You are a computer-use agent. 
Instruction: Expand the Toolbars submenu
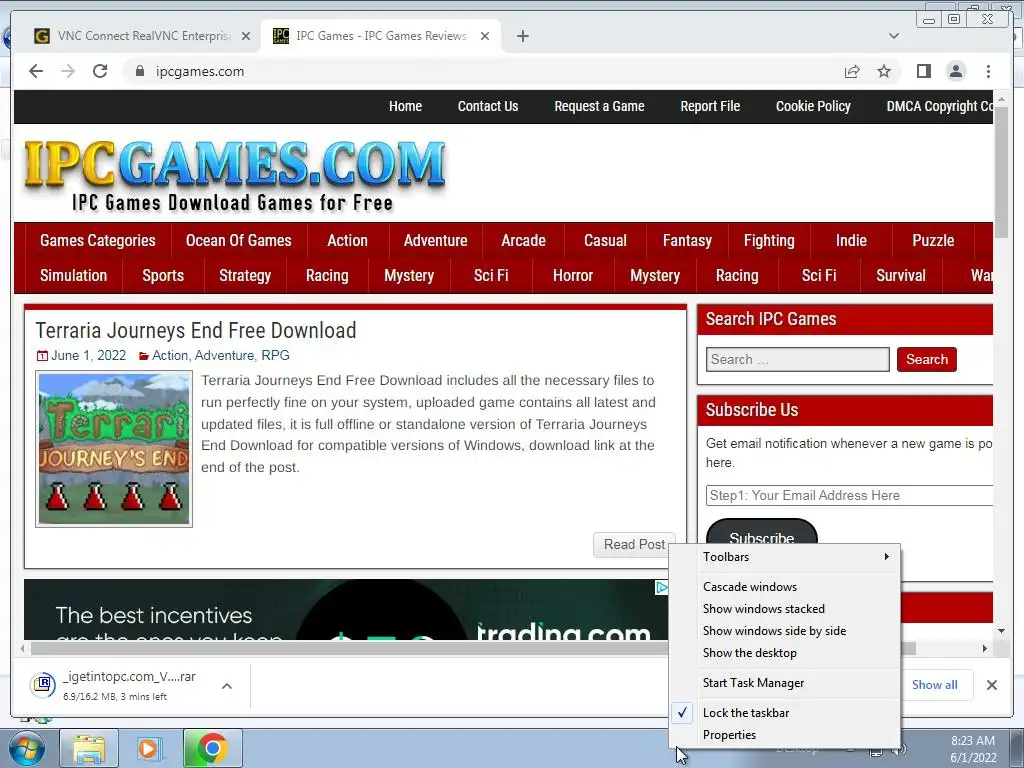tap(786, 557)
